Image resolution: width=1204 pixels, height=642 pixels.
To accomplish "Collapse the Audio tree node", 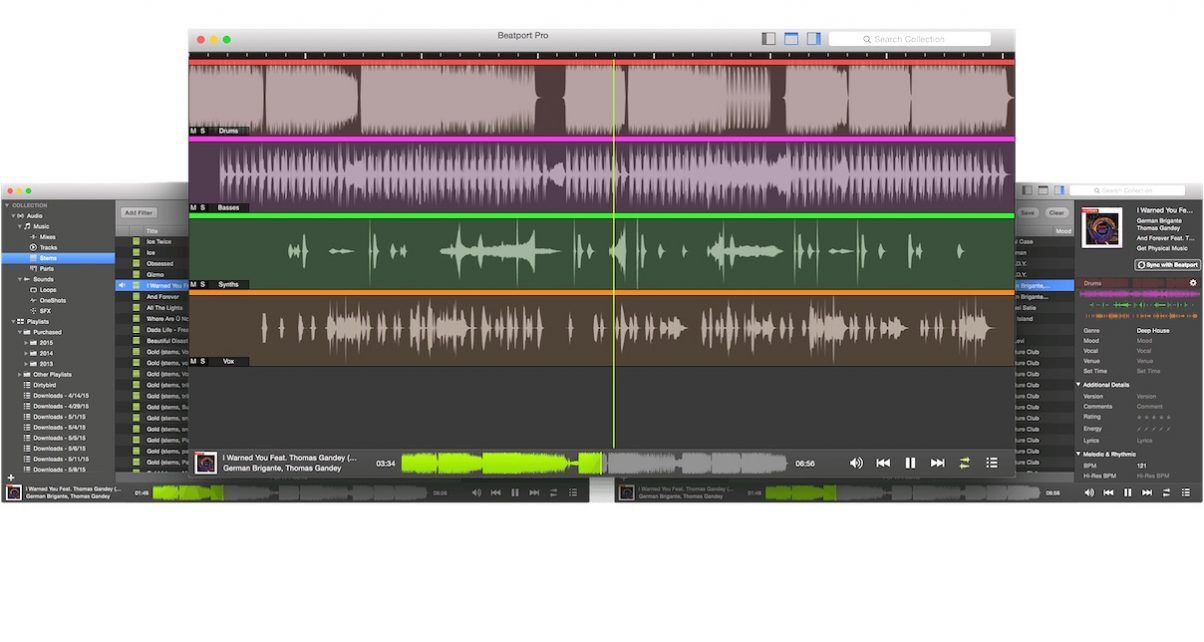I will [13, 216].
